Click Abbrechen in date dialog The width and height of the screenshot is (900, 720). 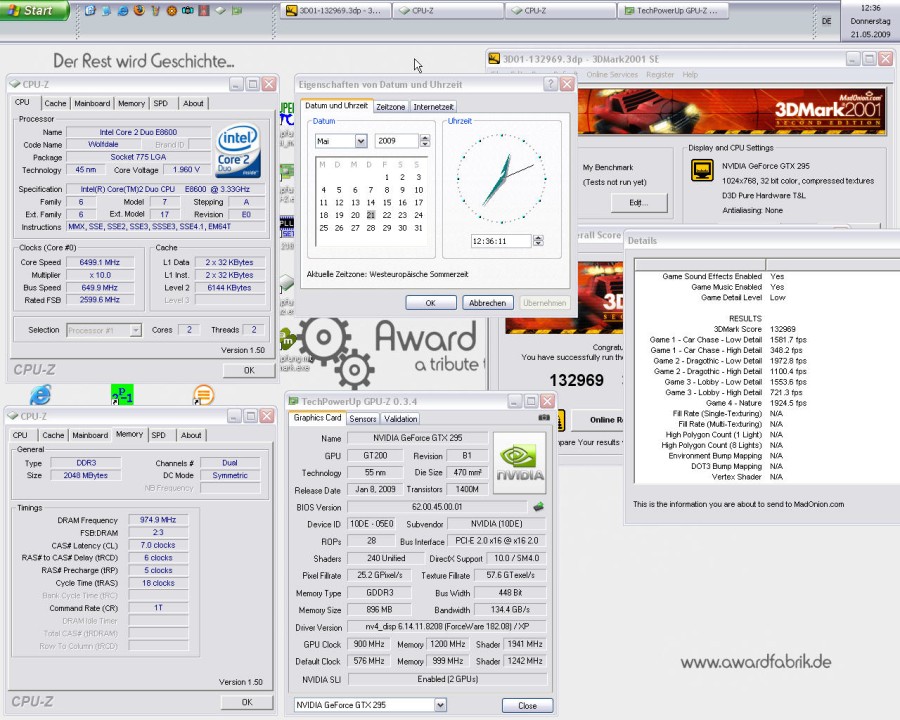pos(487,303)
